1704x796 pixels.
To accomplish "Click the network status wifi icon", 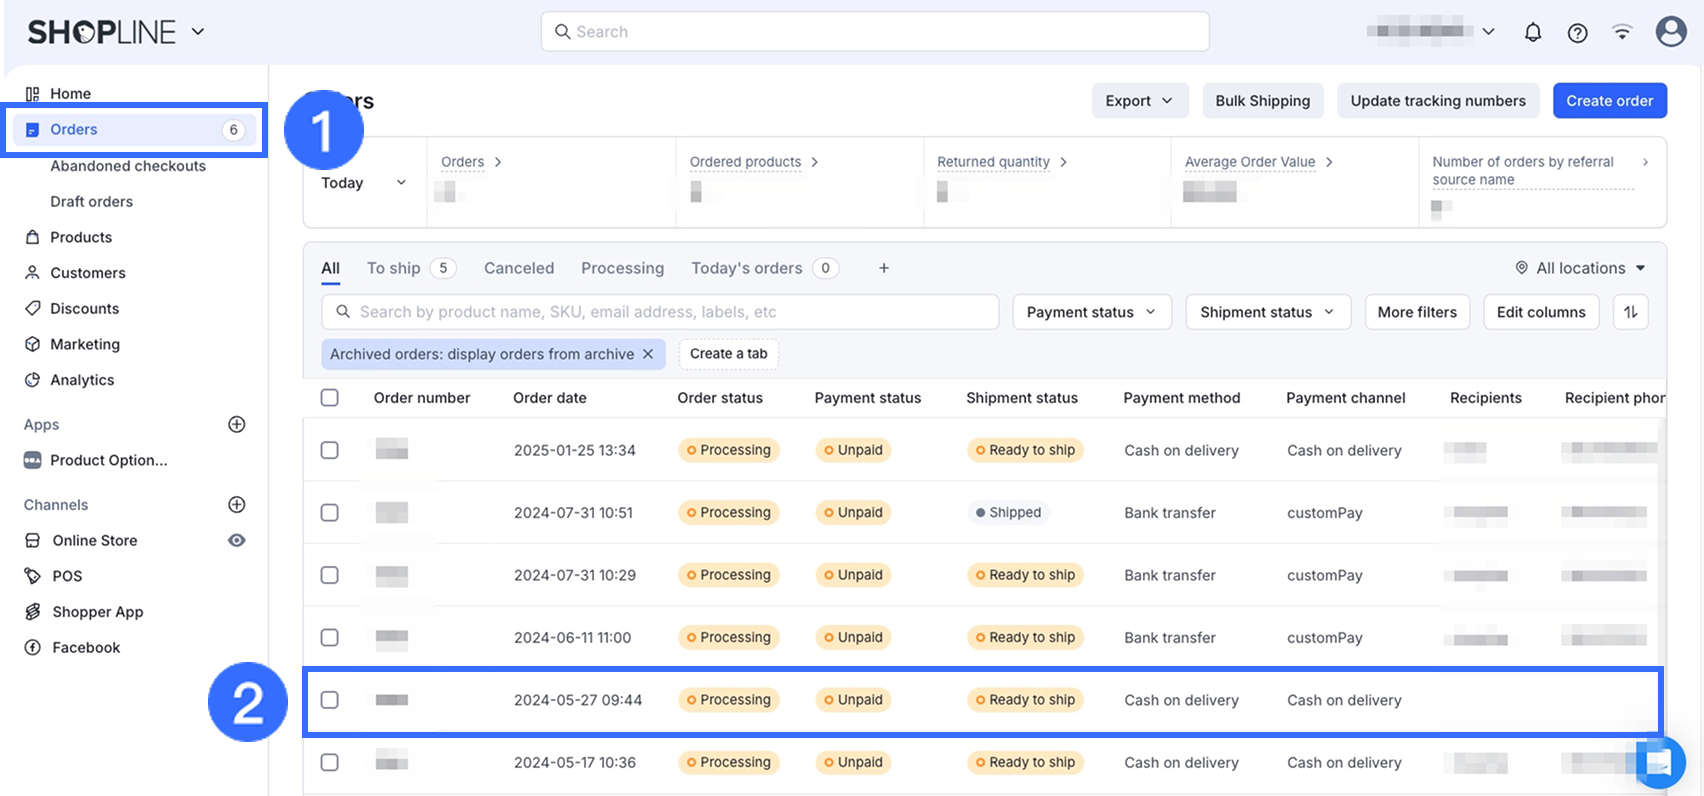I will pos(1622,32).
